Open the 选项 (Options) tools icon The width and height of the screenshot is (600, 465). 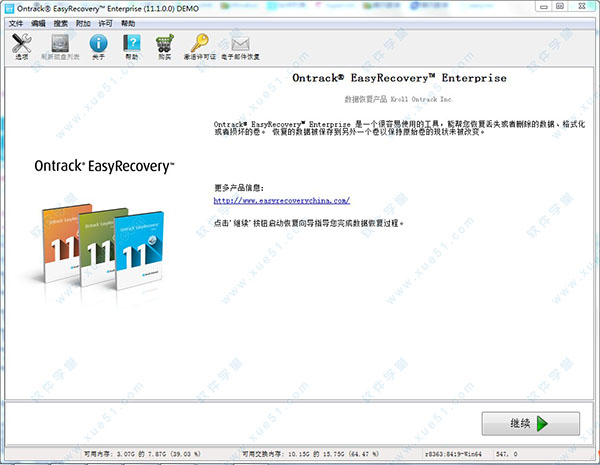pyautogui.click(x=22, y=45)
